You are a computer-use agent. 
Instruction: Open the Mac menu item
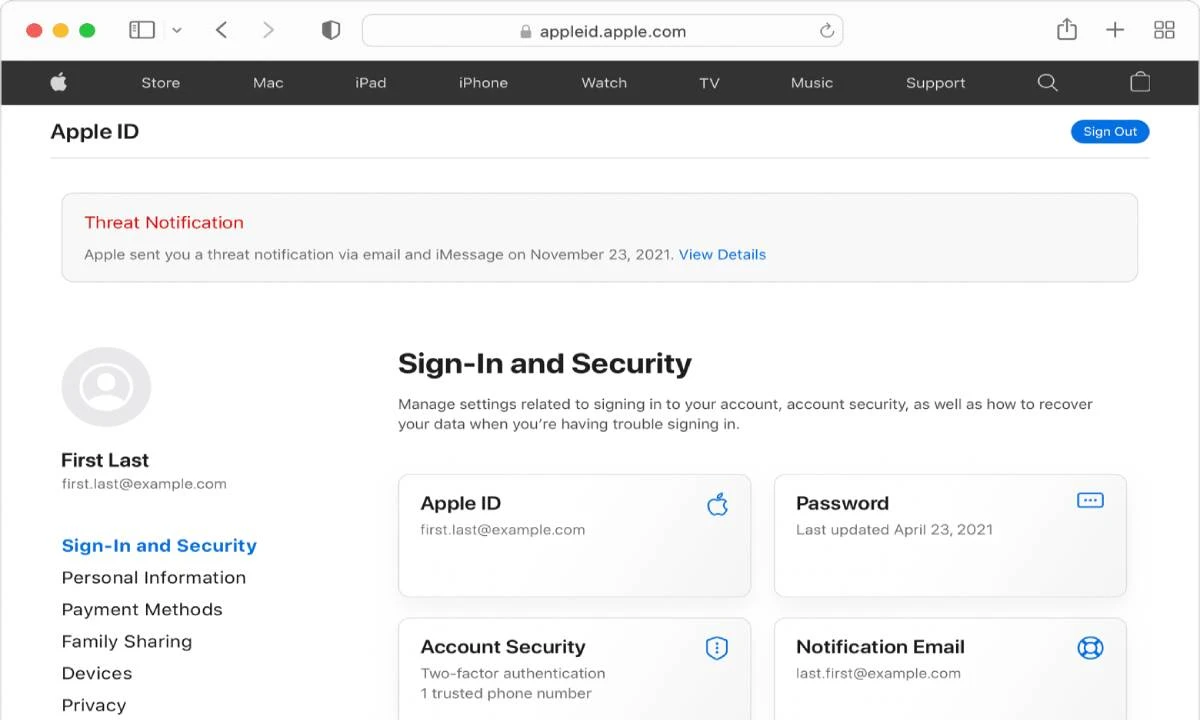268,83
